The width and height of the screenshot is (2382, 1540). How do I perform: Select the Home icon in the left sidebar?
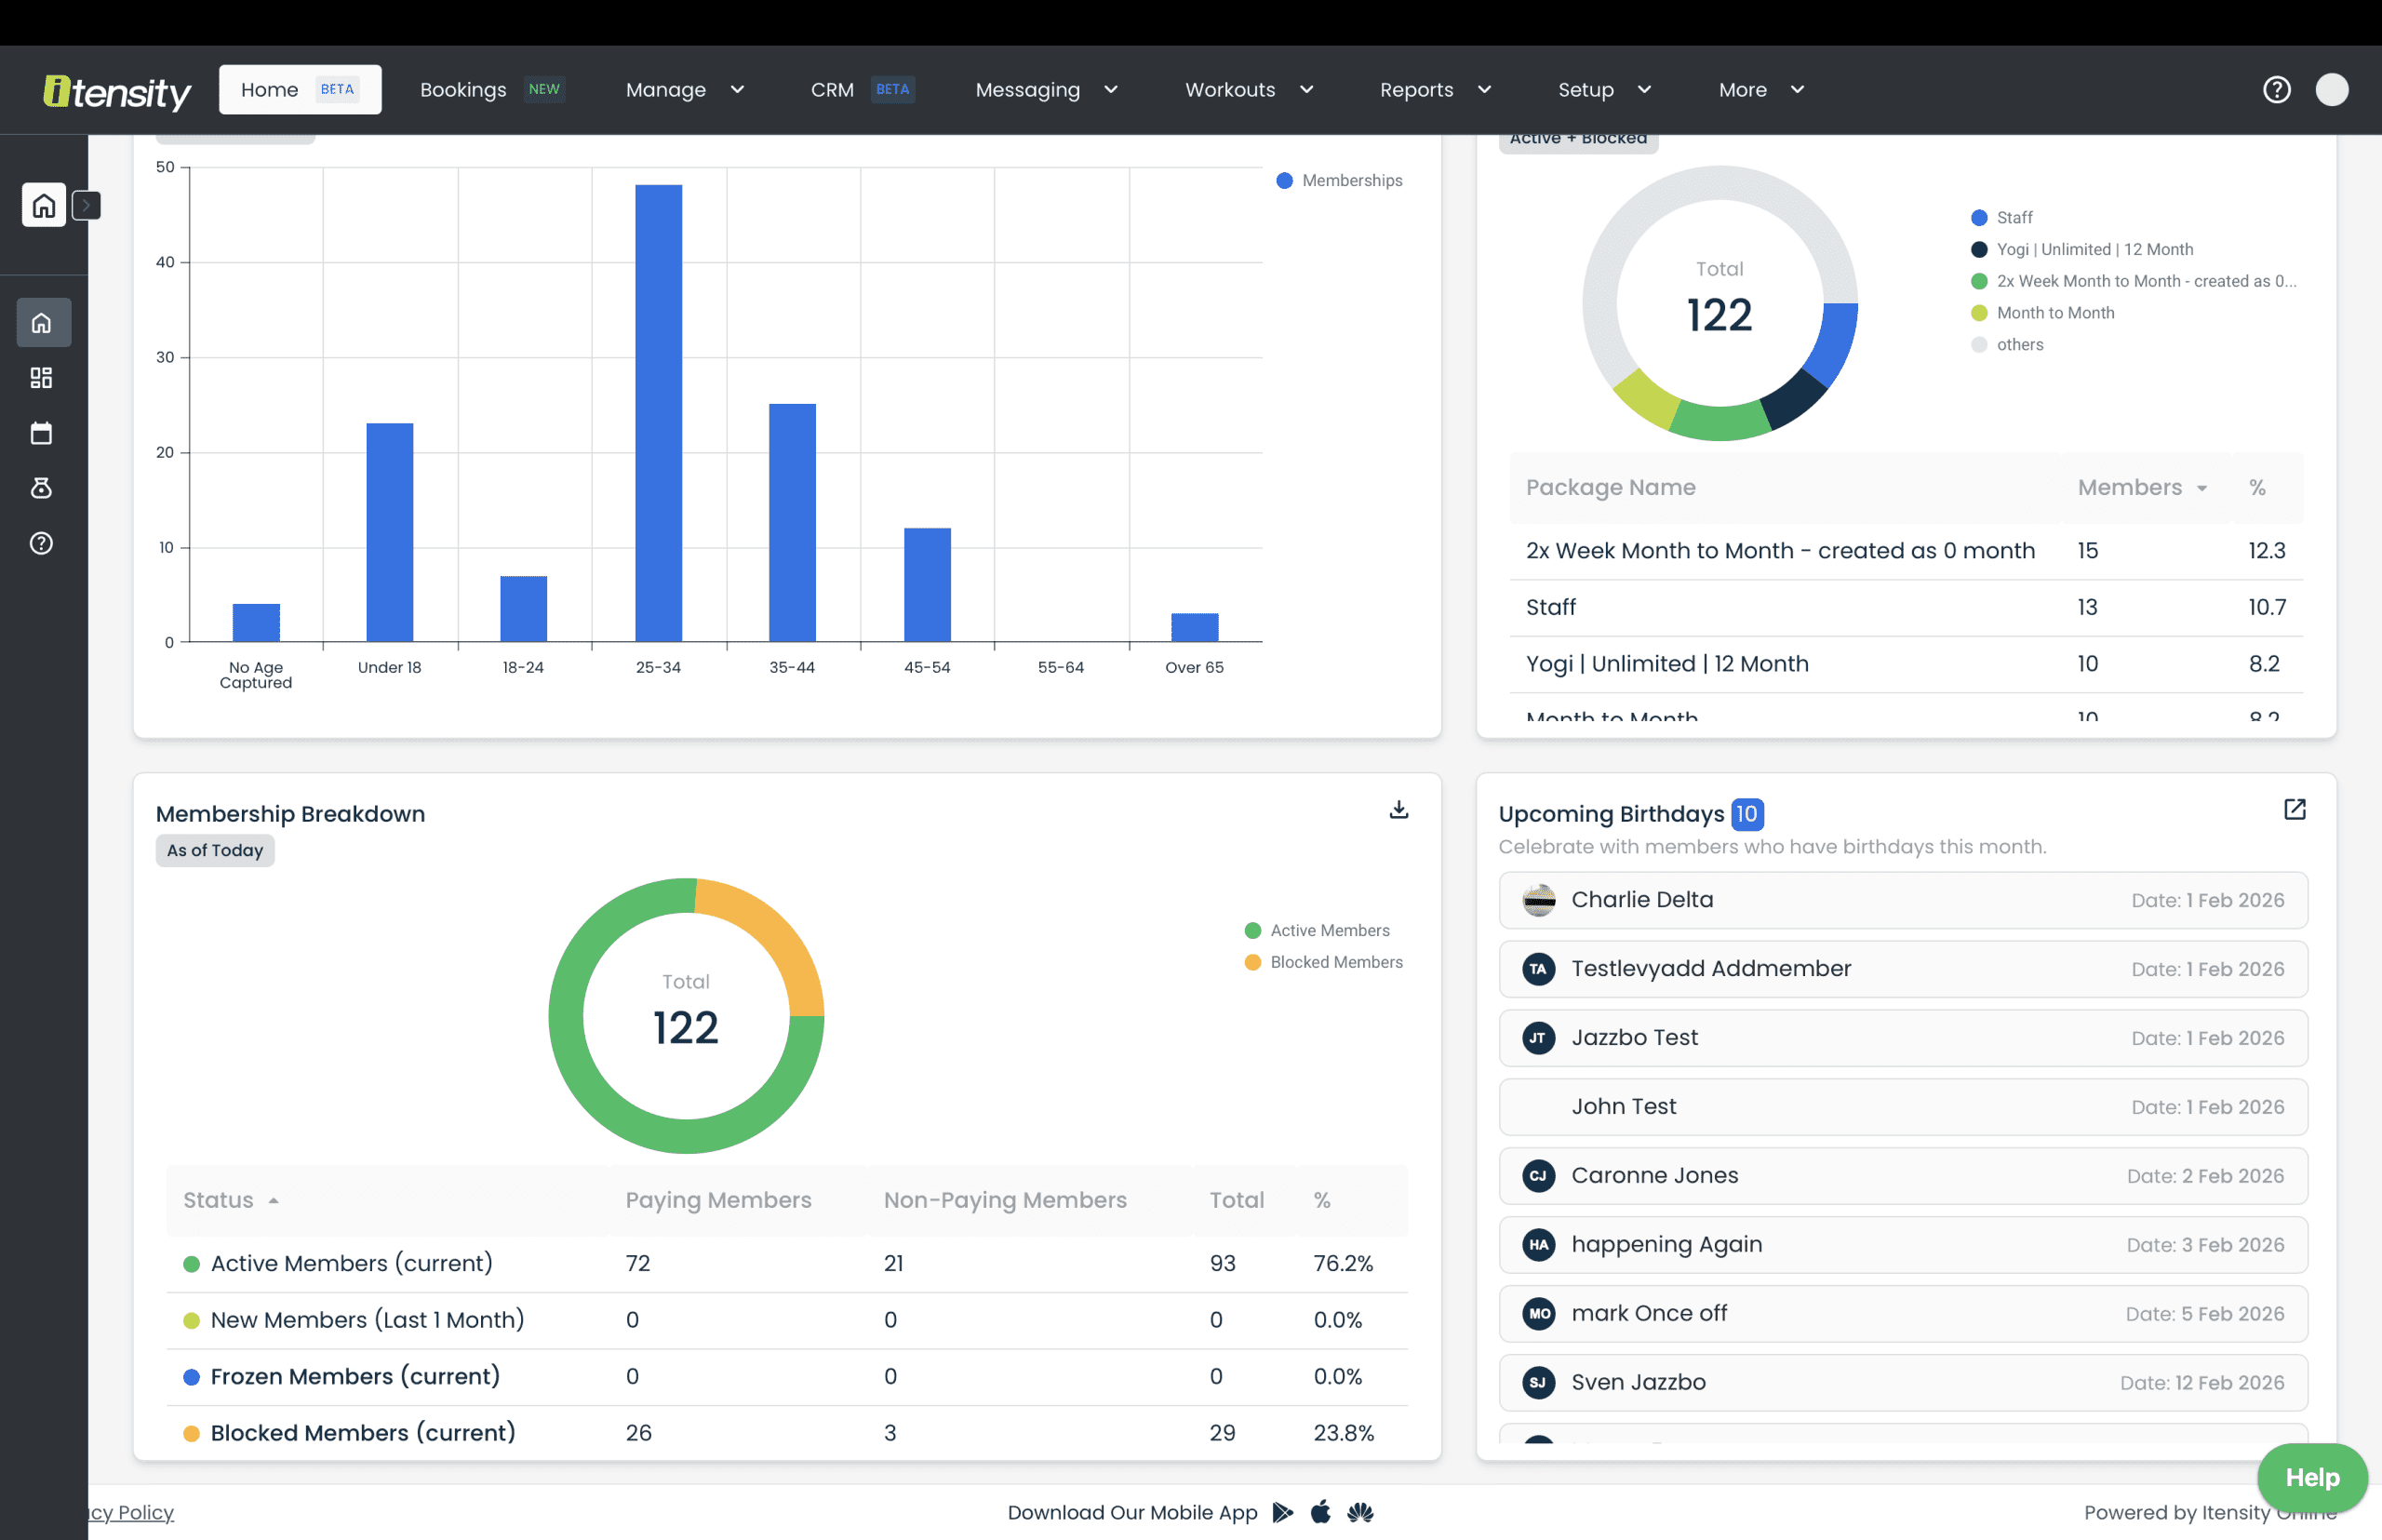click(x=41, y=322)
